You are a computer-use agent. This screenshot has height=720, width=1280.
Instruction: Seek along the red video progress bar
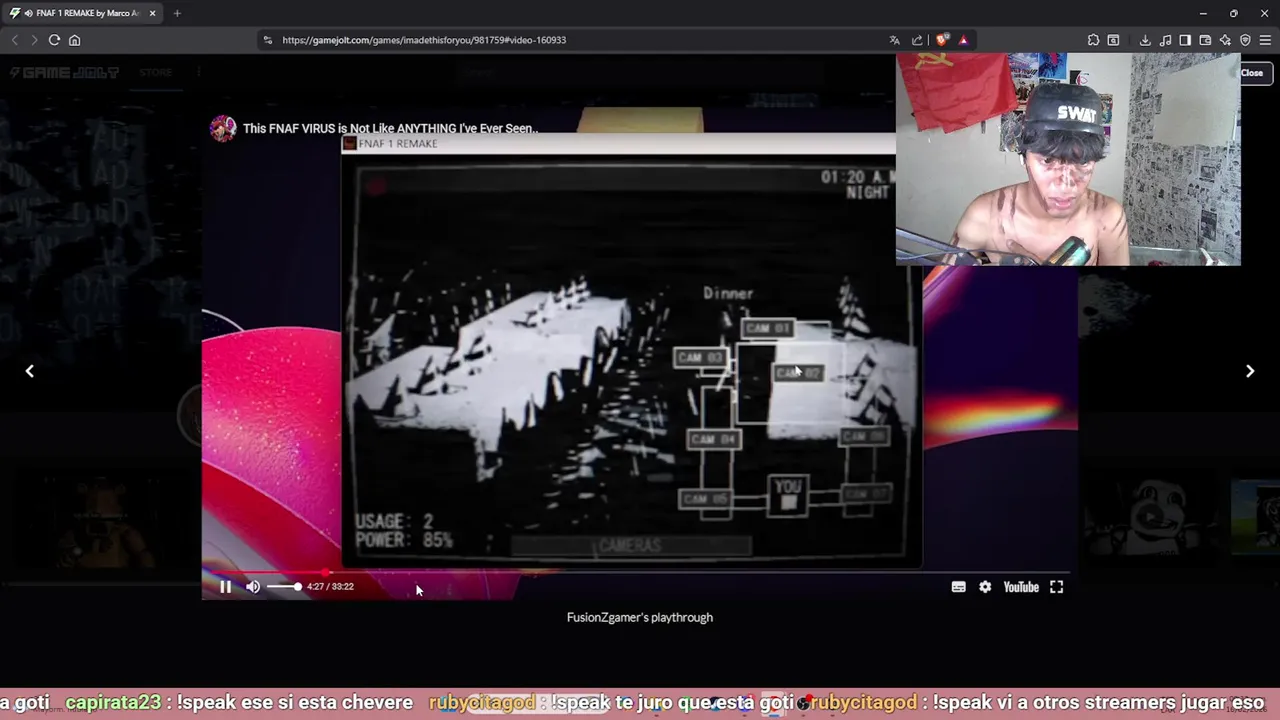640,573
